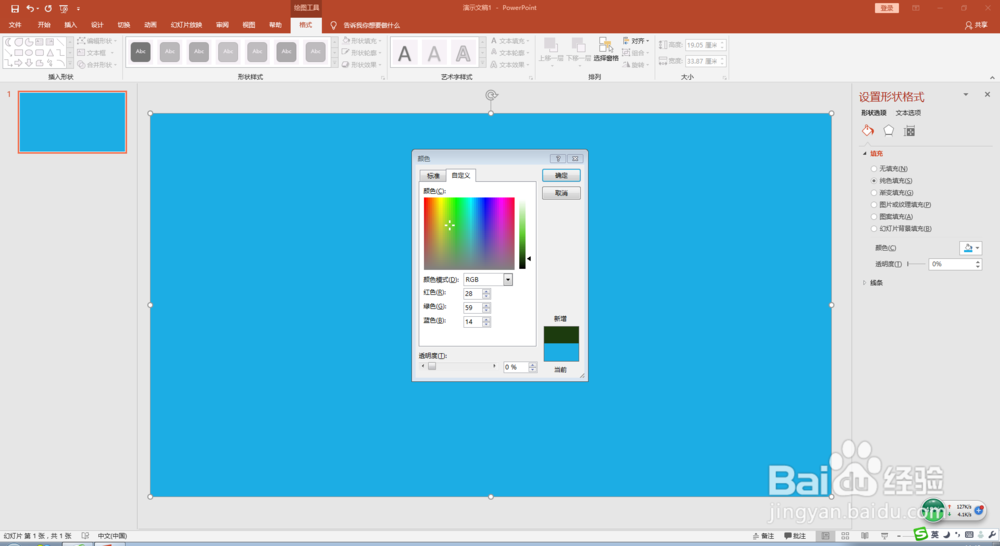Screen dimensions: 1000x546
Task: Click Cancel (取消) in Colors dialog
Action: coord(561,193)
